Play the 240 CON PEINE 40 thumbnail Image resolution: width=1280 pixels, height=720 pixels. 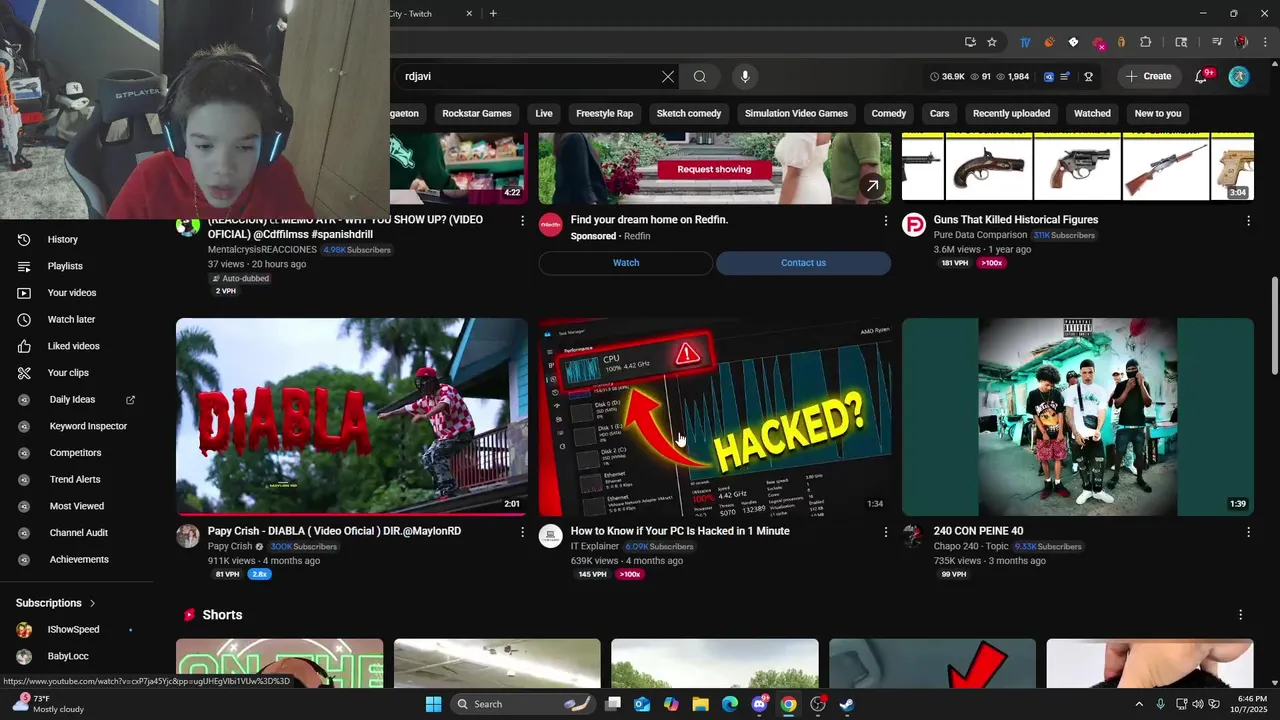coord(1078,417)
